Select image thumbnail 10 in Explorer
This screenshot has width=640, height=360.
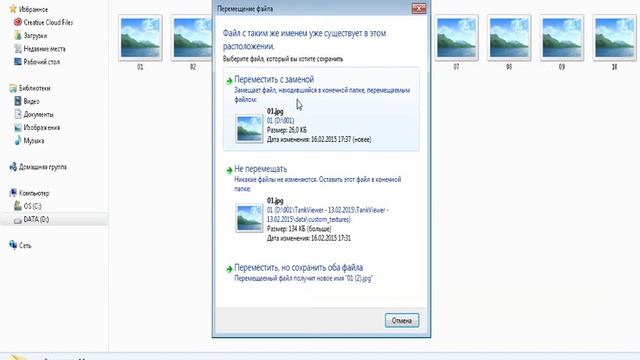click(614, 38)
